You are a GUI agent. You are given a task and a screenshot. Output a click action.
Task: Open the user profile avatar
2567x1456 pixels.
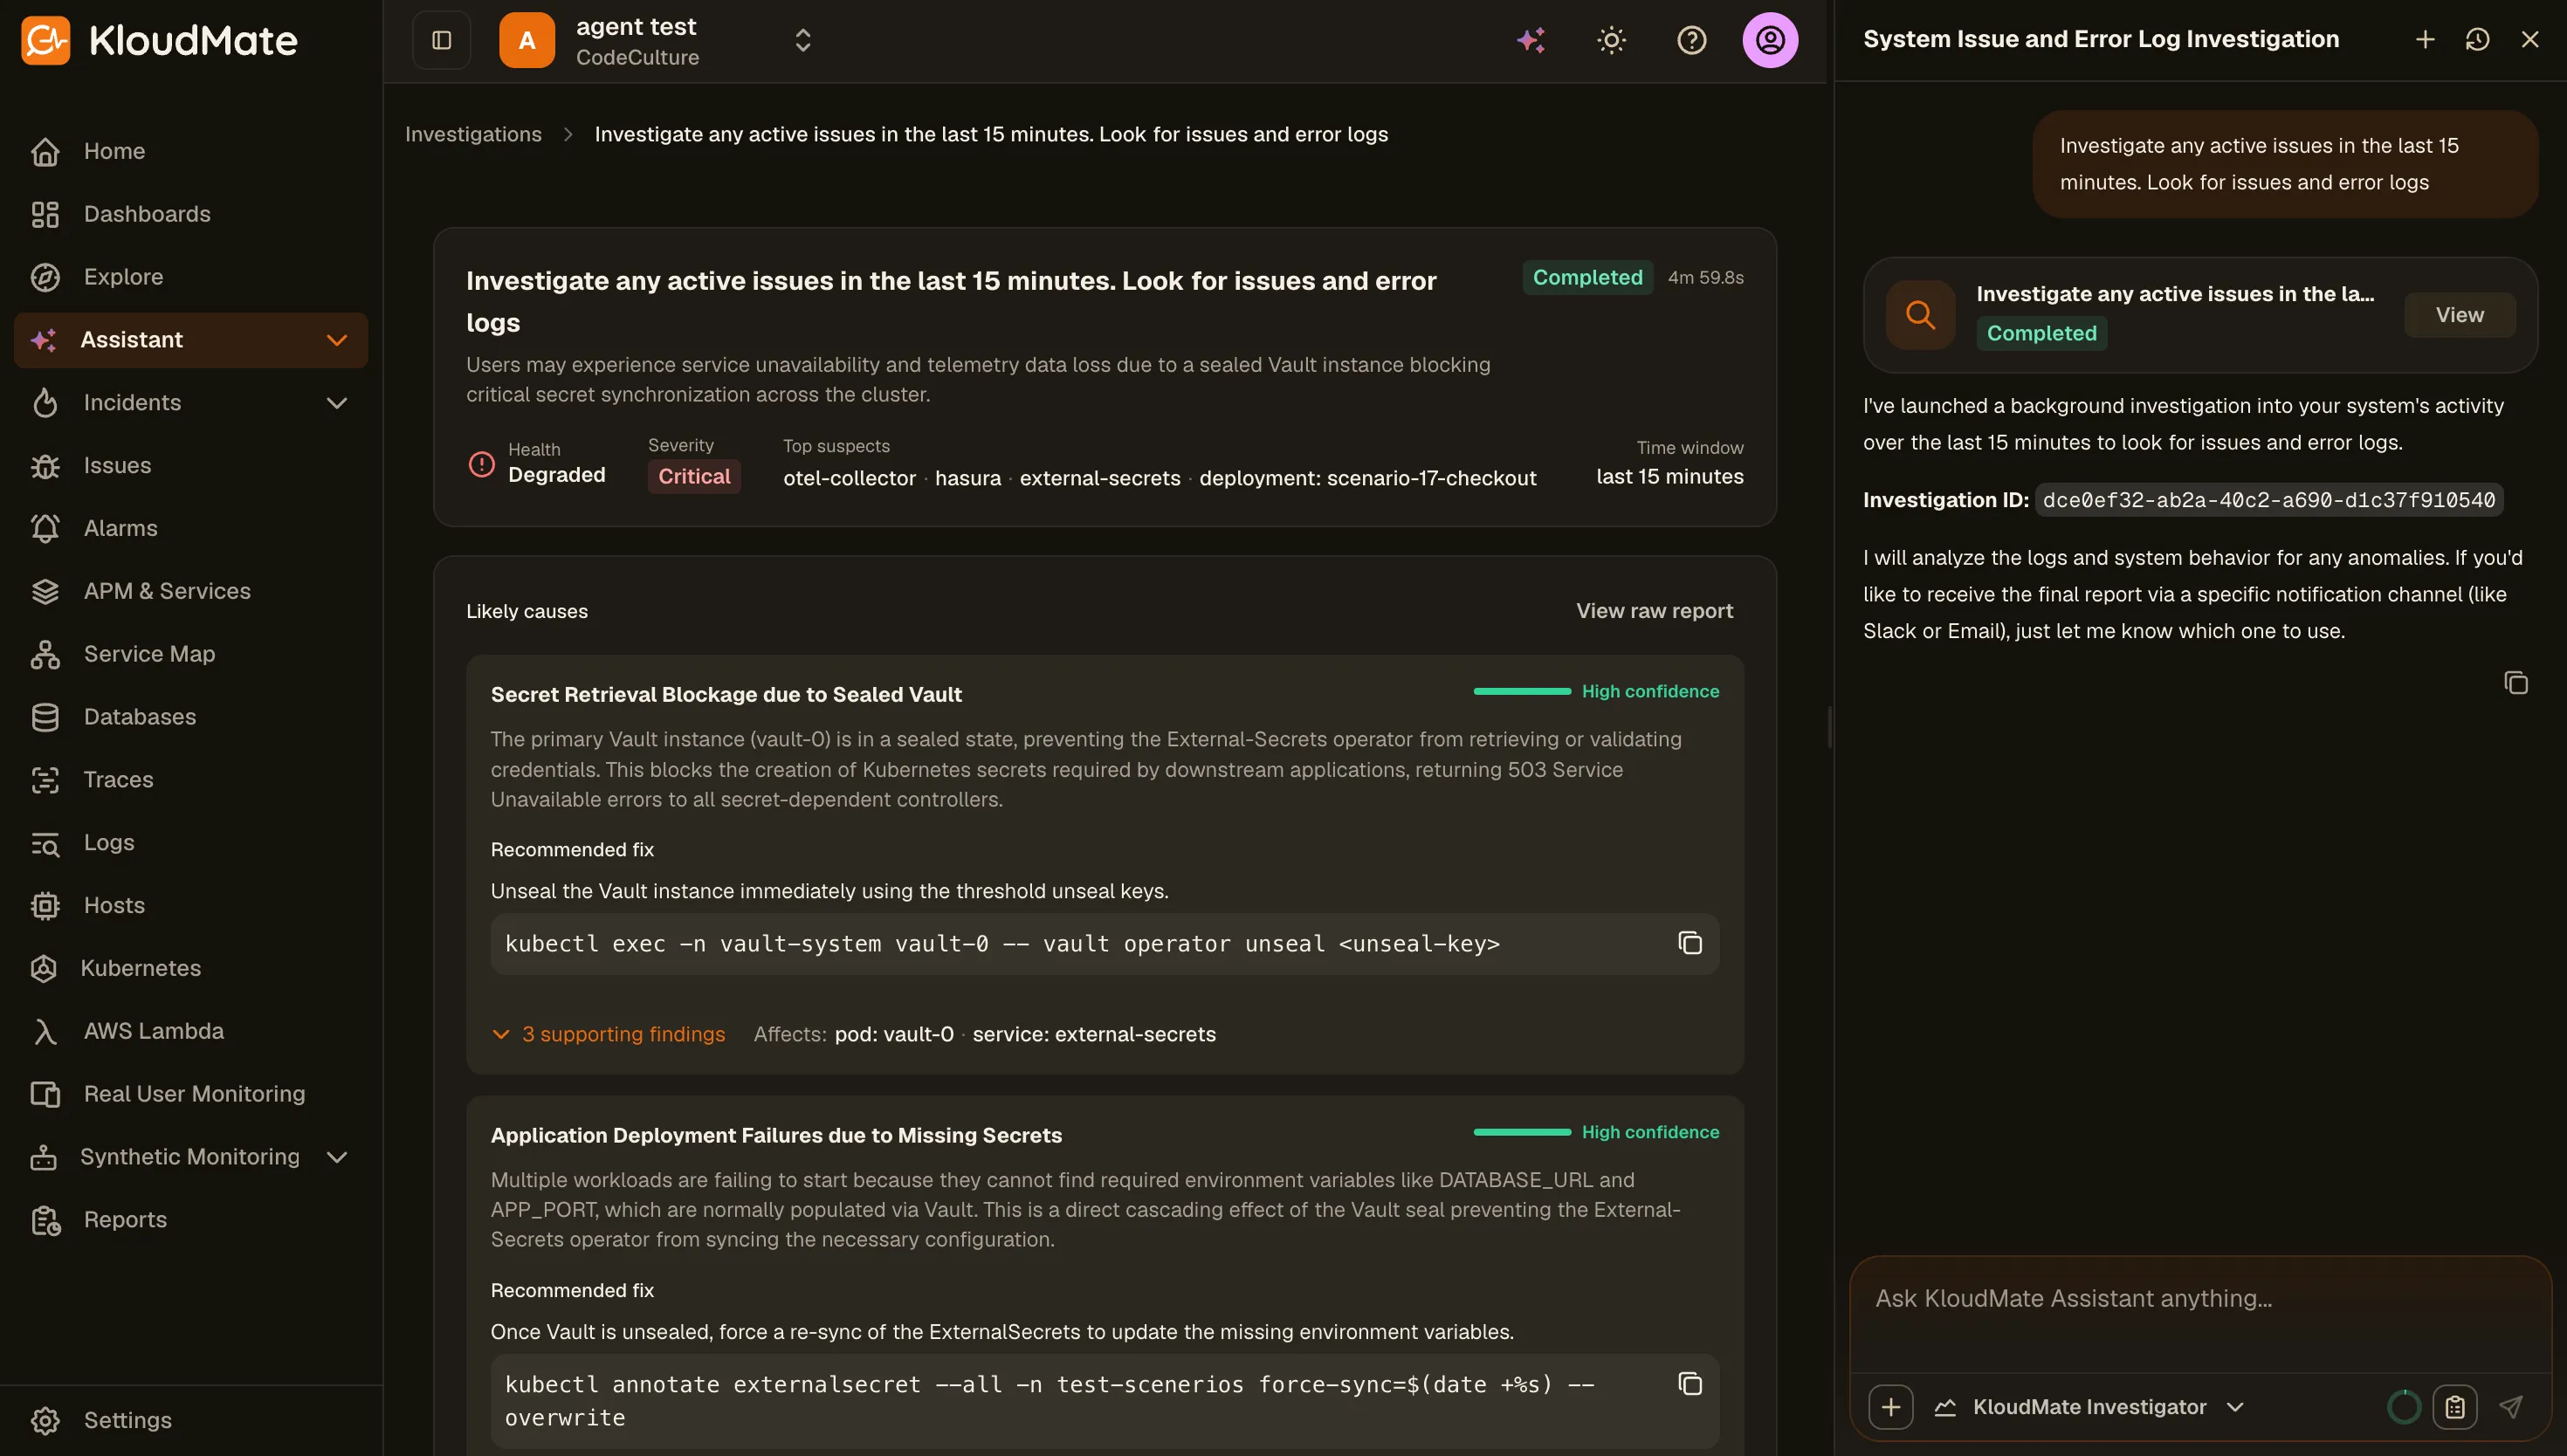pos(1770,40)
